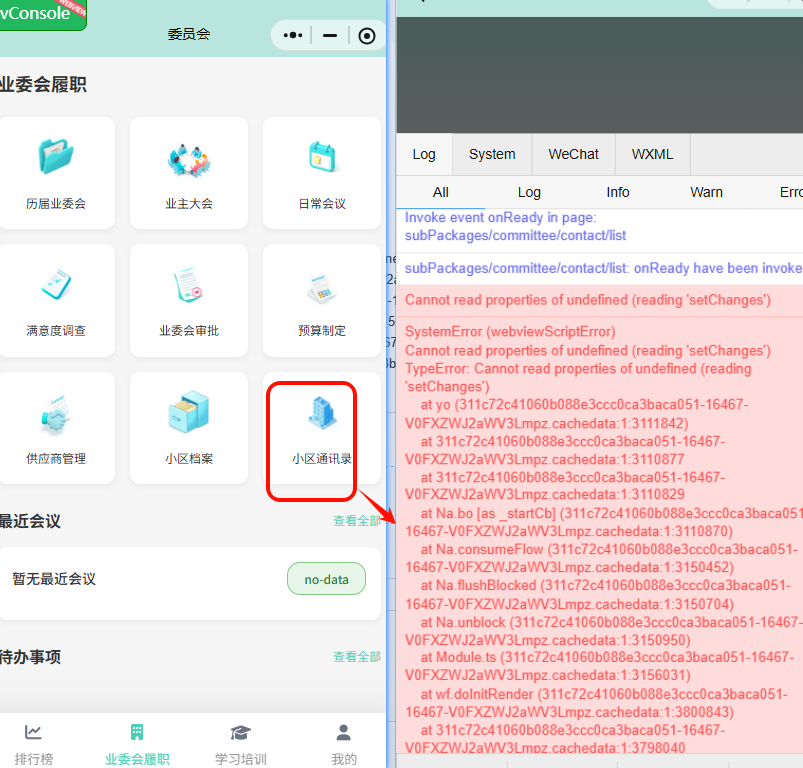Open the capsule more-options menu

[291, 35]
